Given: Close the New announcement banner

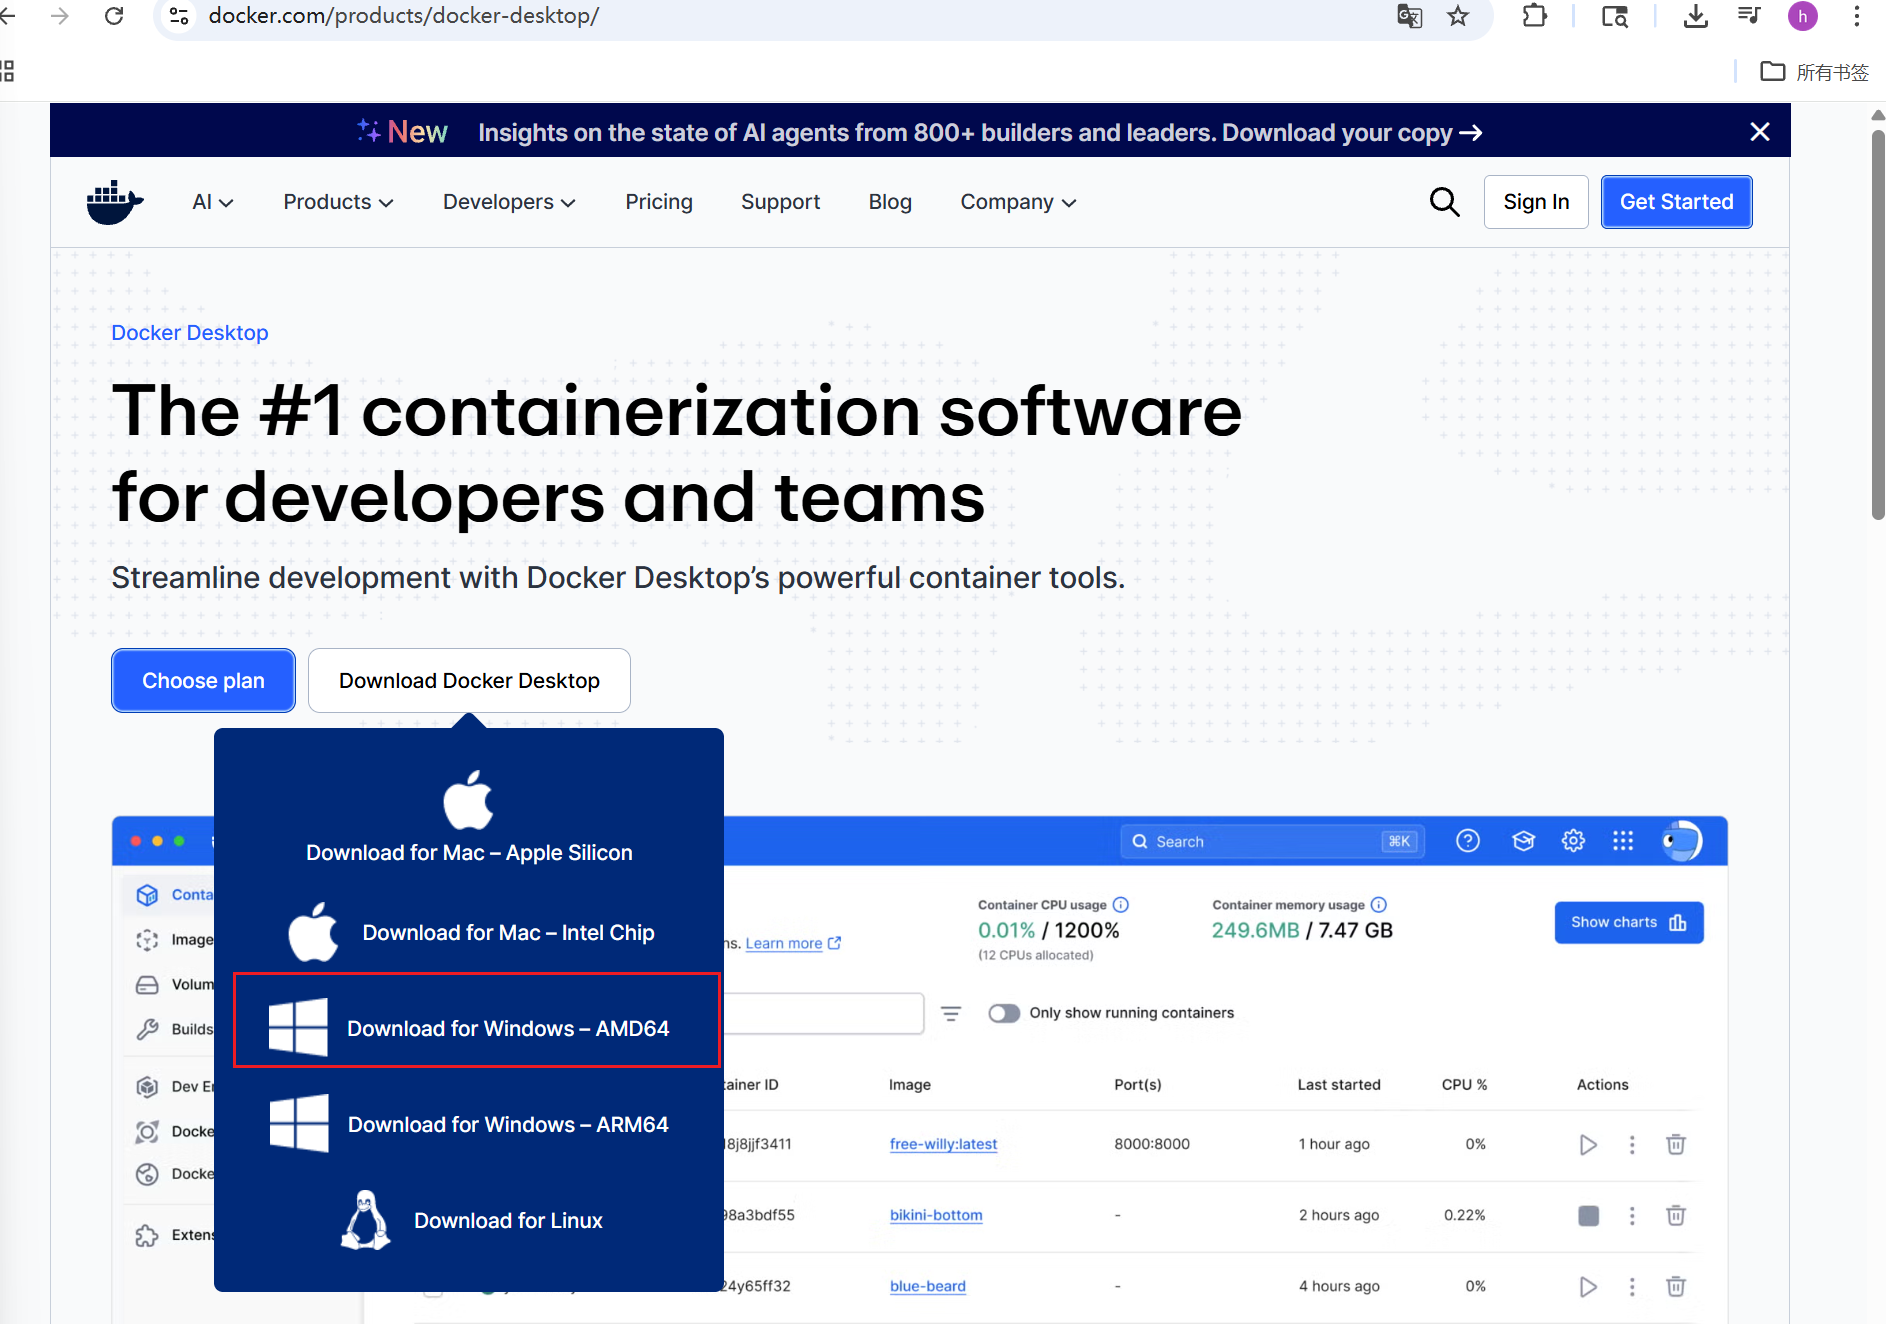Looking at the screenshot, I should tap(1760, 132).
